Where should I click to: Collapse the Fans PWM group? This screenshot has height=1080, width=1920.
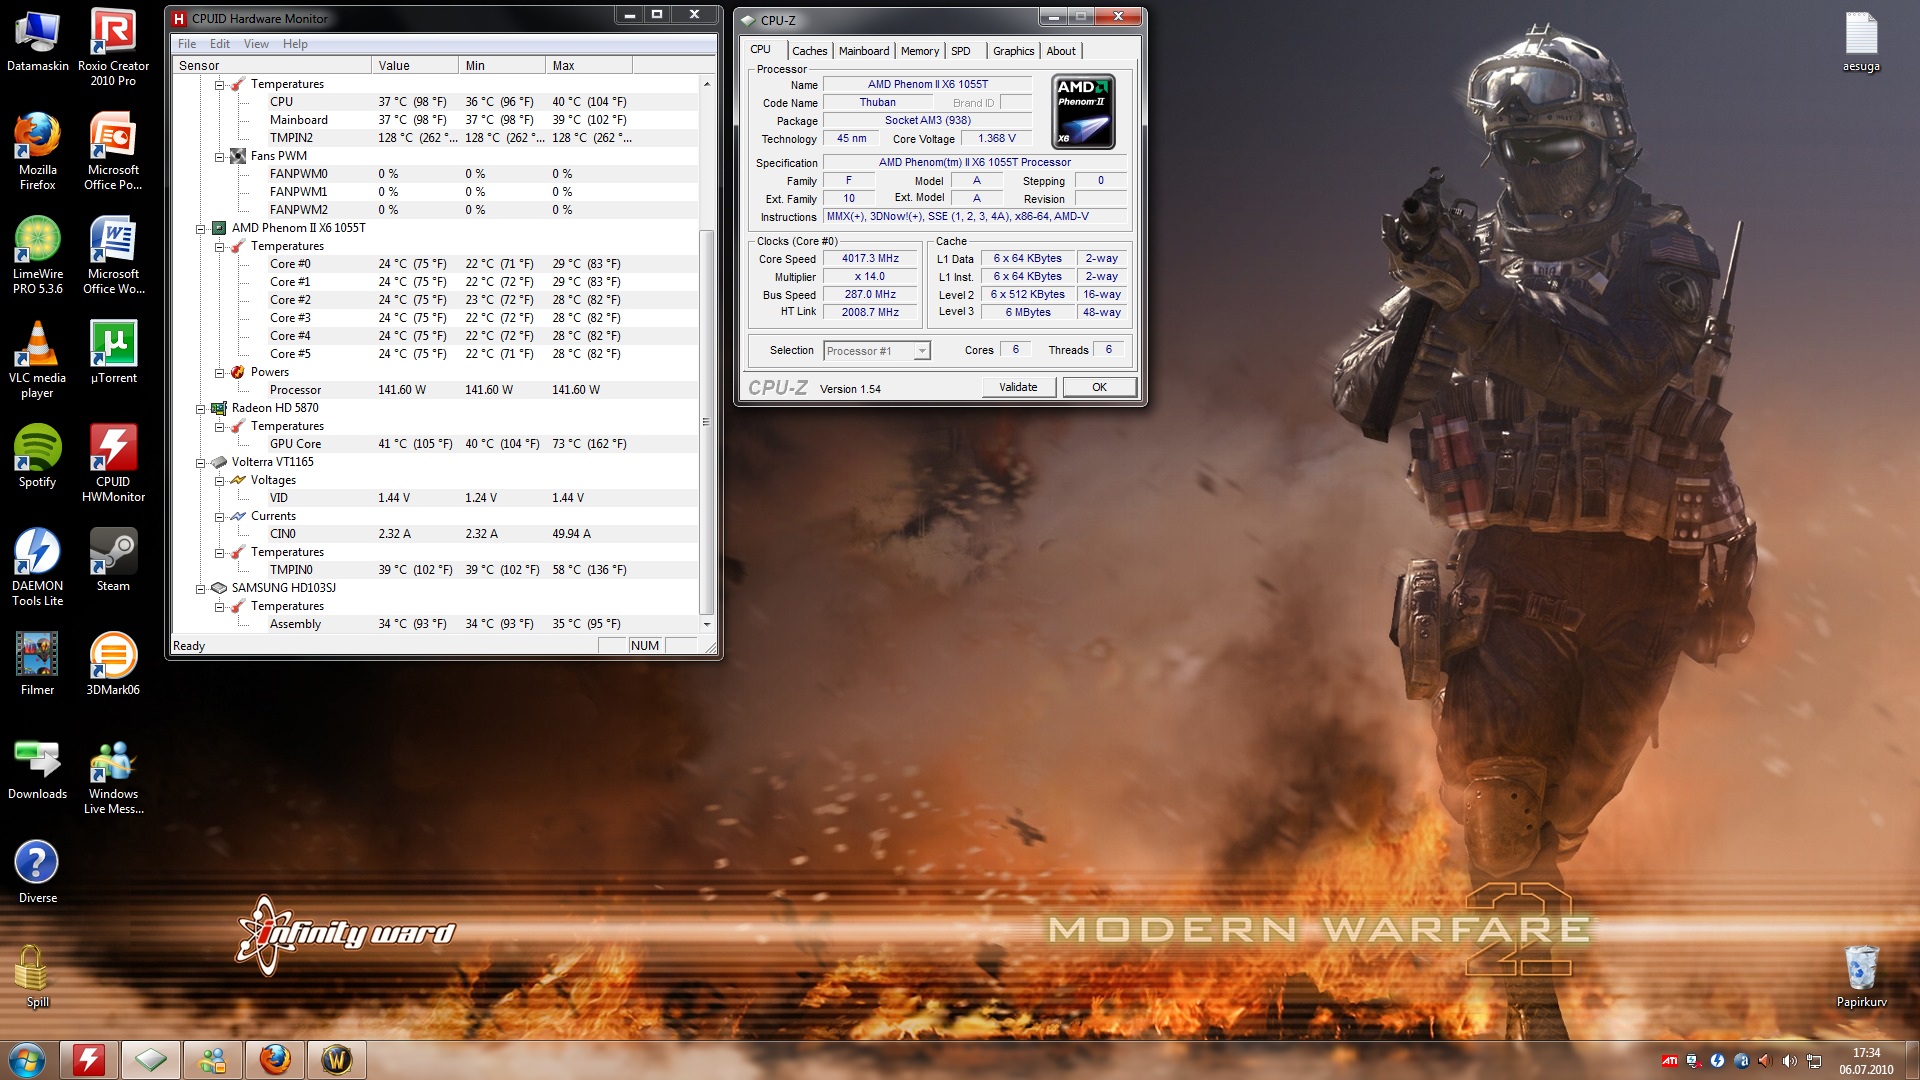point(220,156)
